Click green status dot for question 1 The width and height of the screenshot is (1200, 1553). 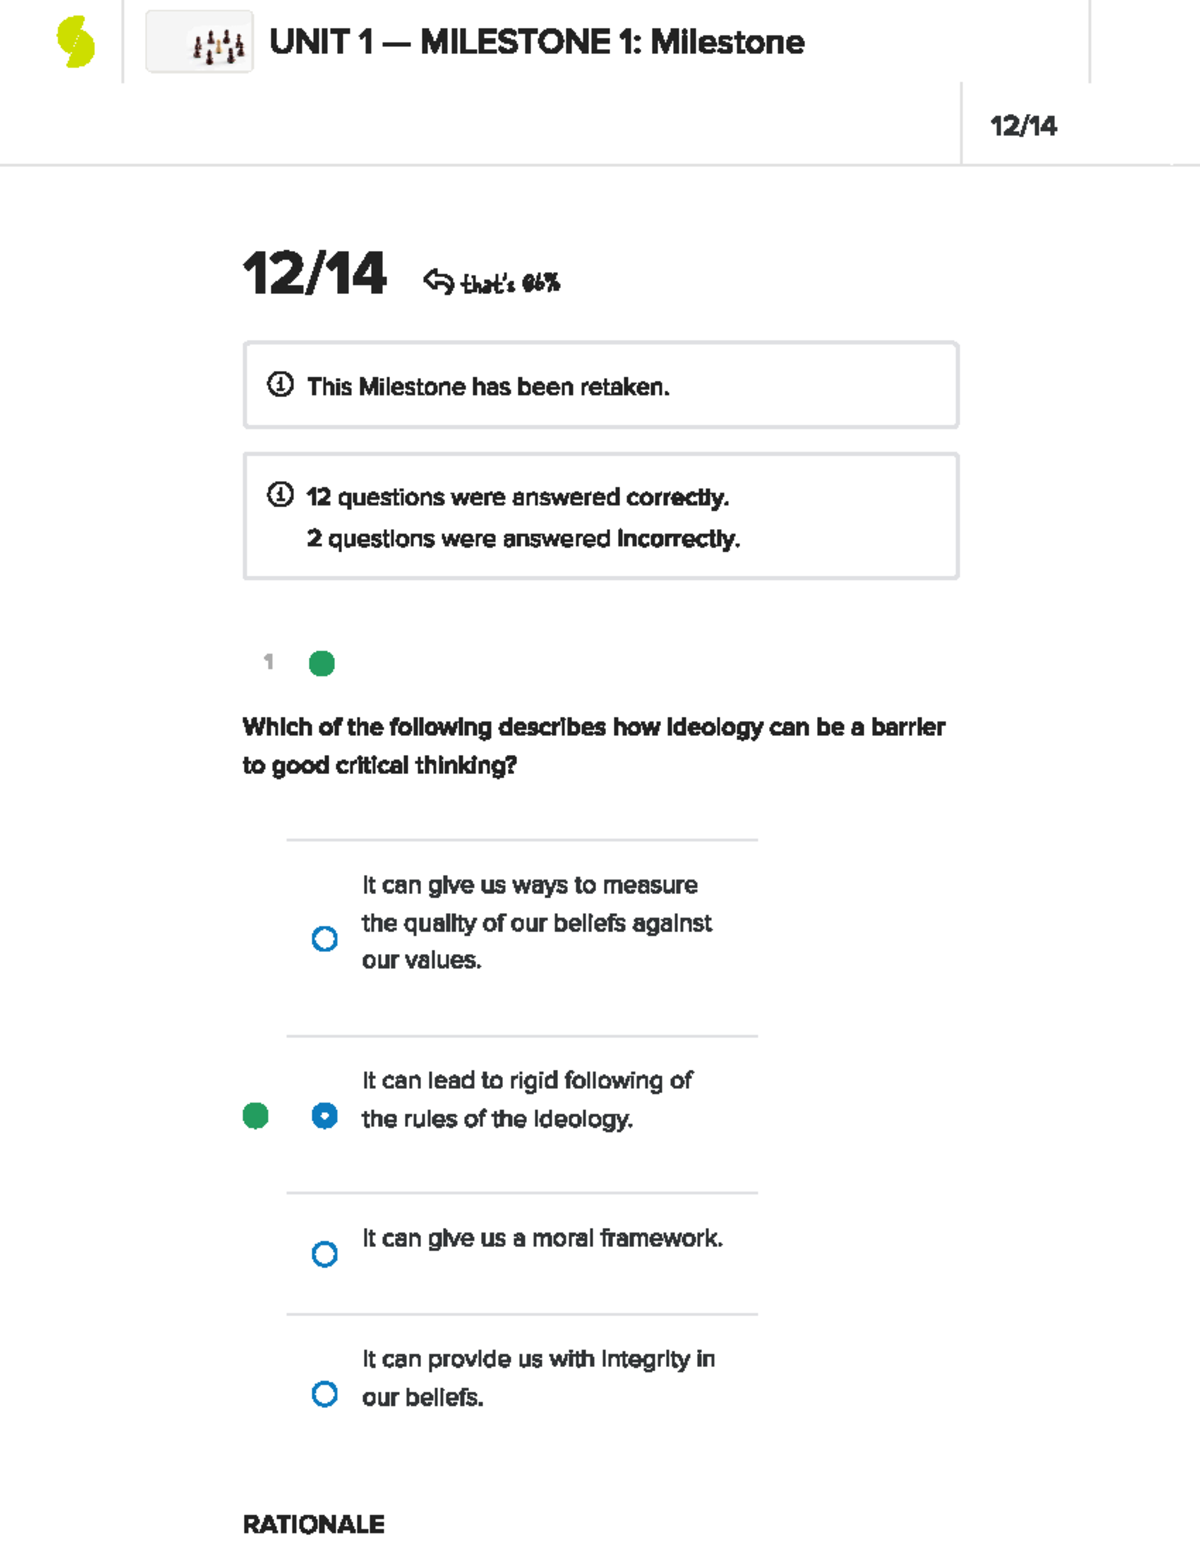pyautogui.click(x=322, y=663)
